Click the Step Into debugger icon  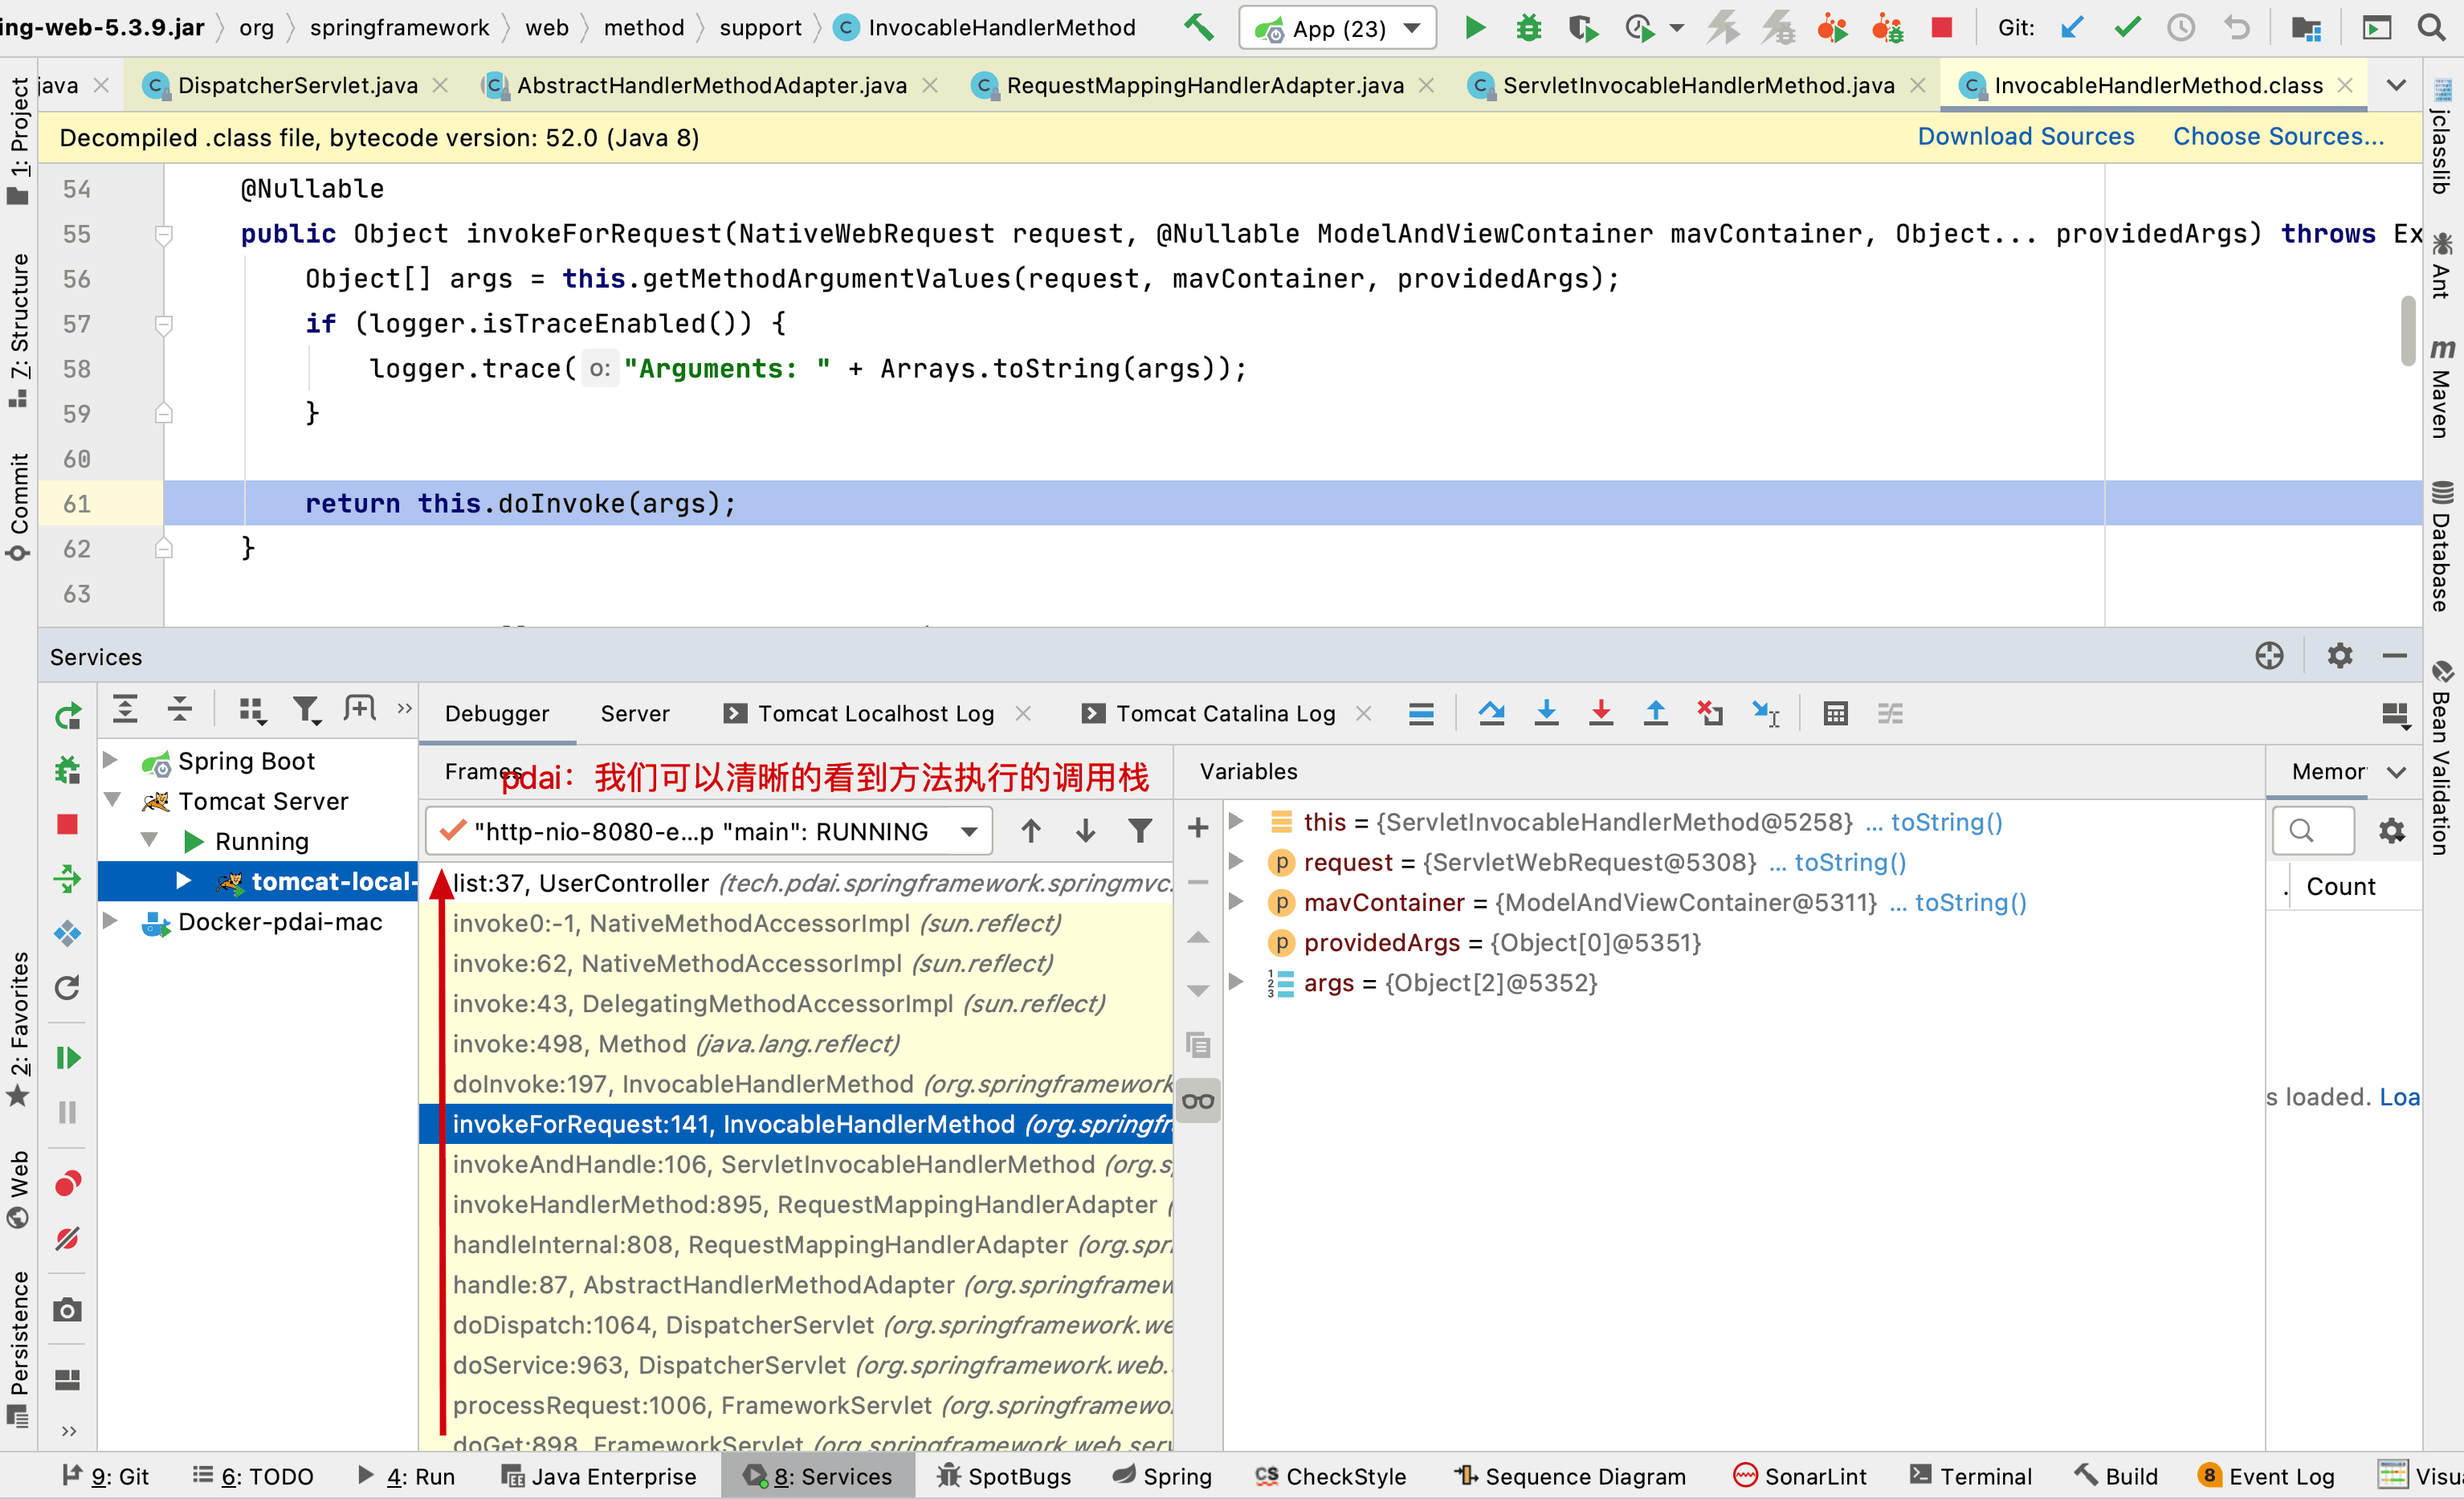(1546, 713)
